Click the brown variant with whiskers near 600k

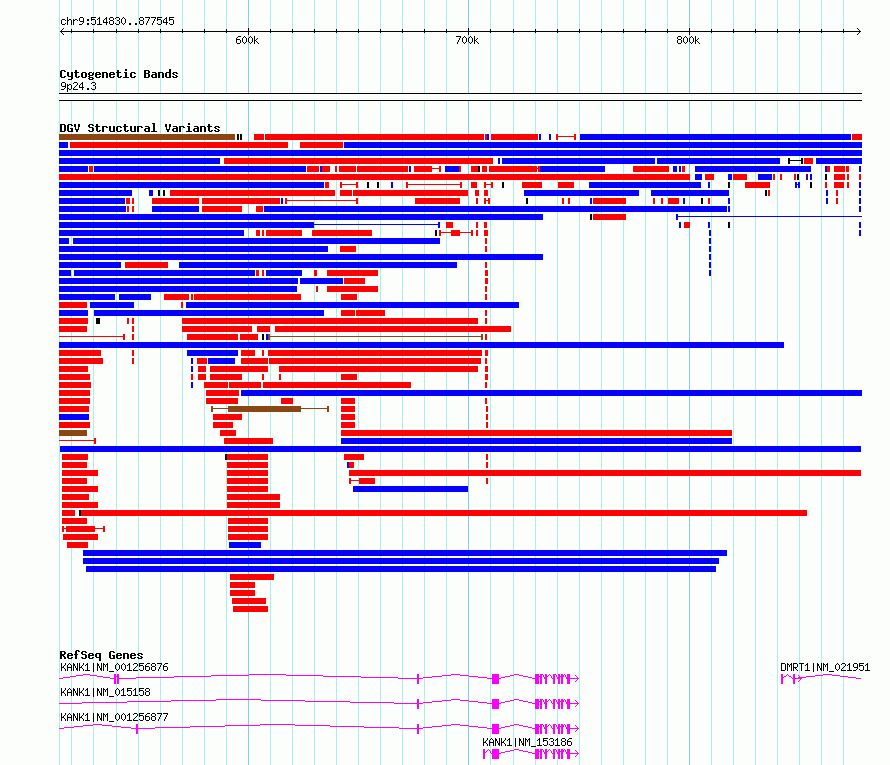point(270,409)
